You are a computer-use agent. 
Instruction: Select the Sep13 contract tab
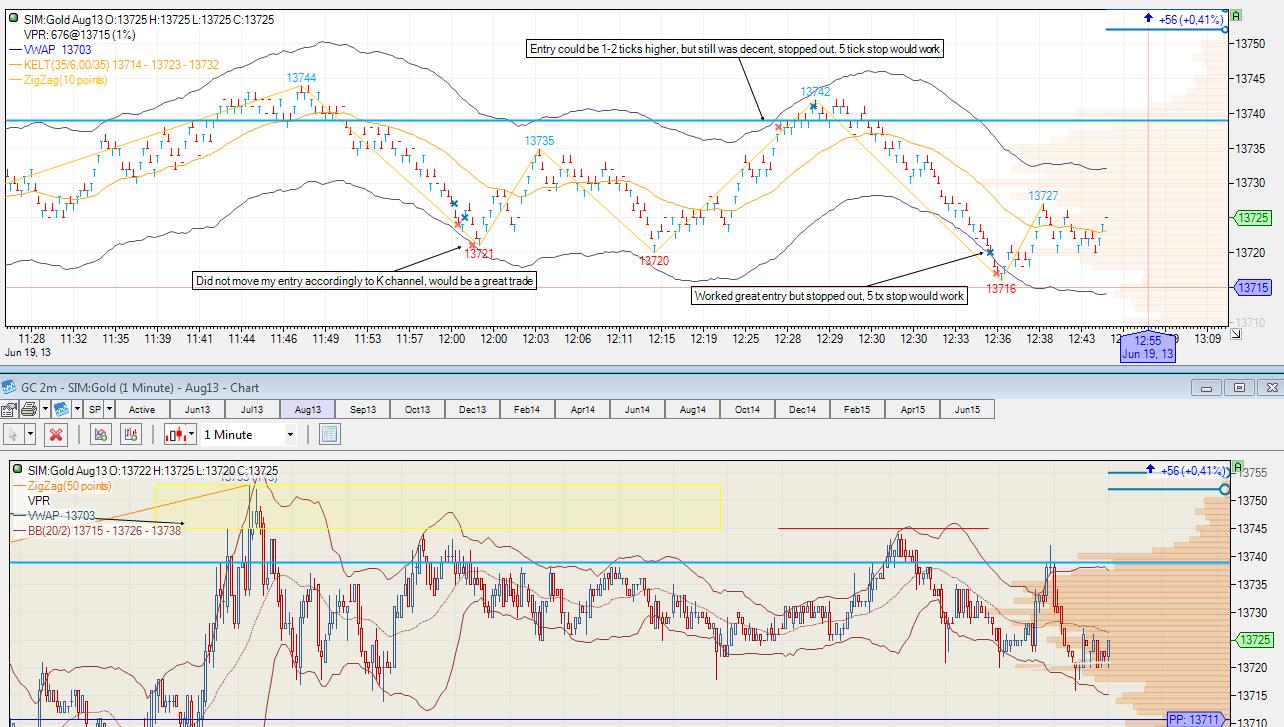363,409
